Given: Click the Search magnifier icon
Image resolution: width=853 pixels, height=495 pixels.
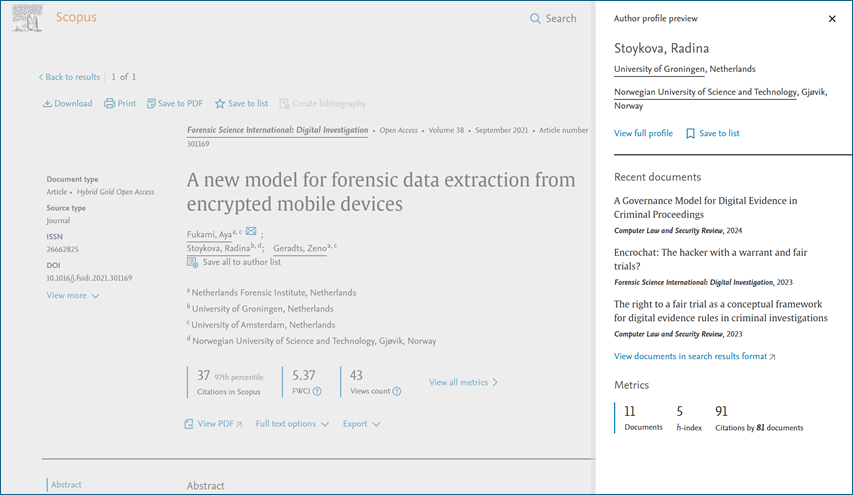Looking at the screenshot, I should 535,18.
